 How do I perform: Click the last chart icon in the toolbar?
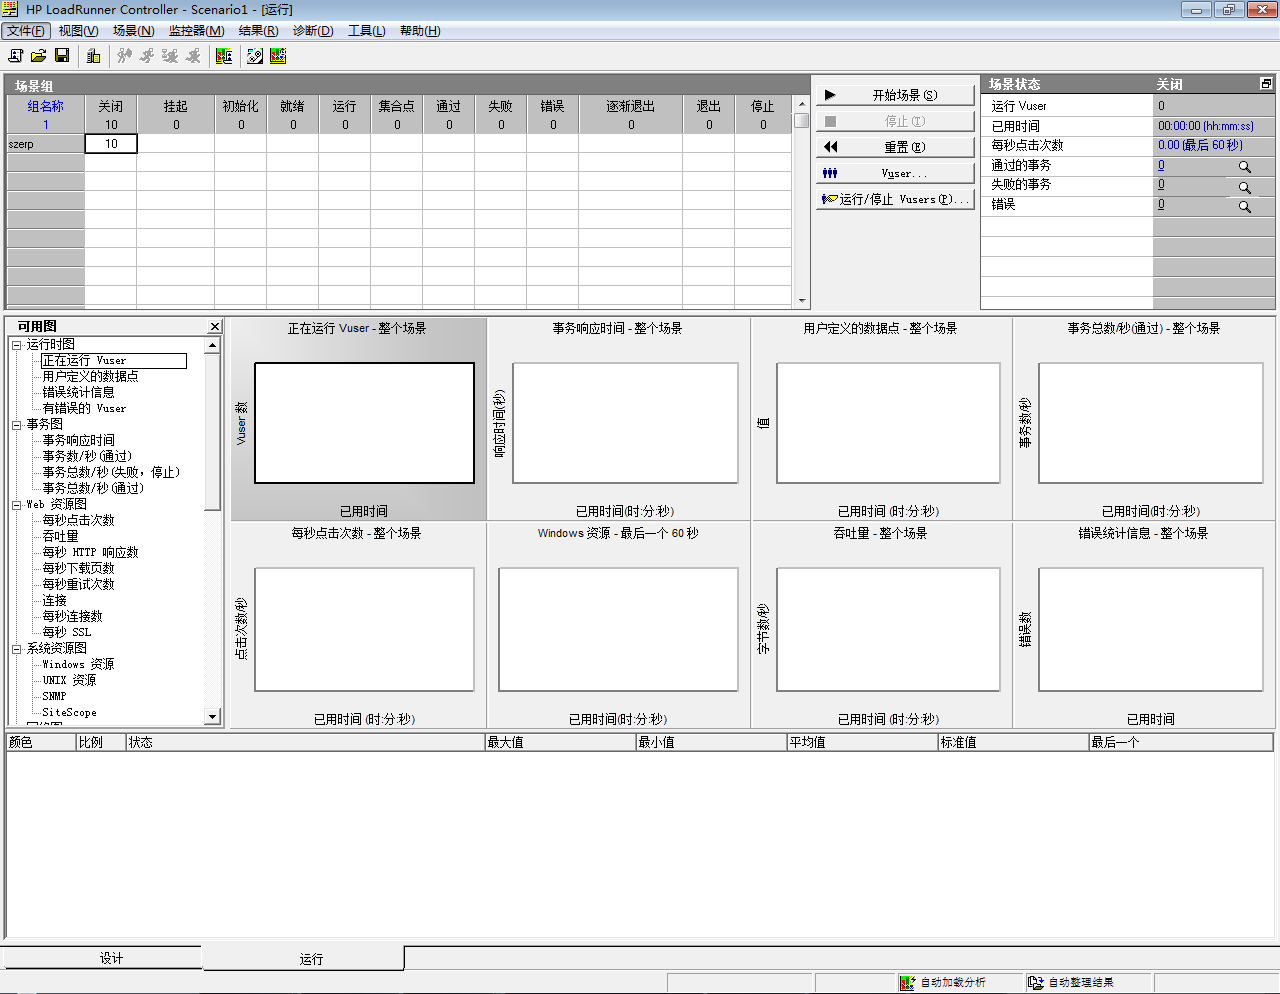(278, 56)
